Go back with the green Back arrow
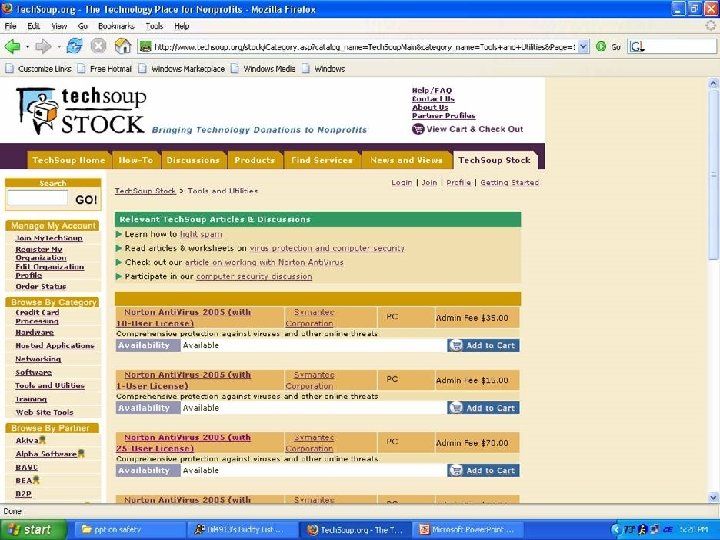 click(x=12, y=46)
